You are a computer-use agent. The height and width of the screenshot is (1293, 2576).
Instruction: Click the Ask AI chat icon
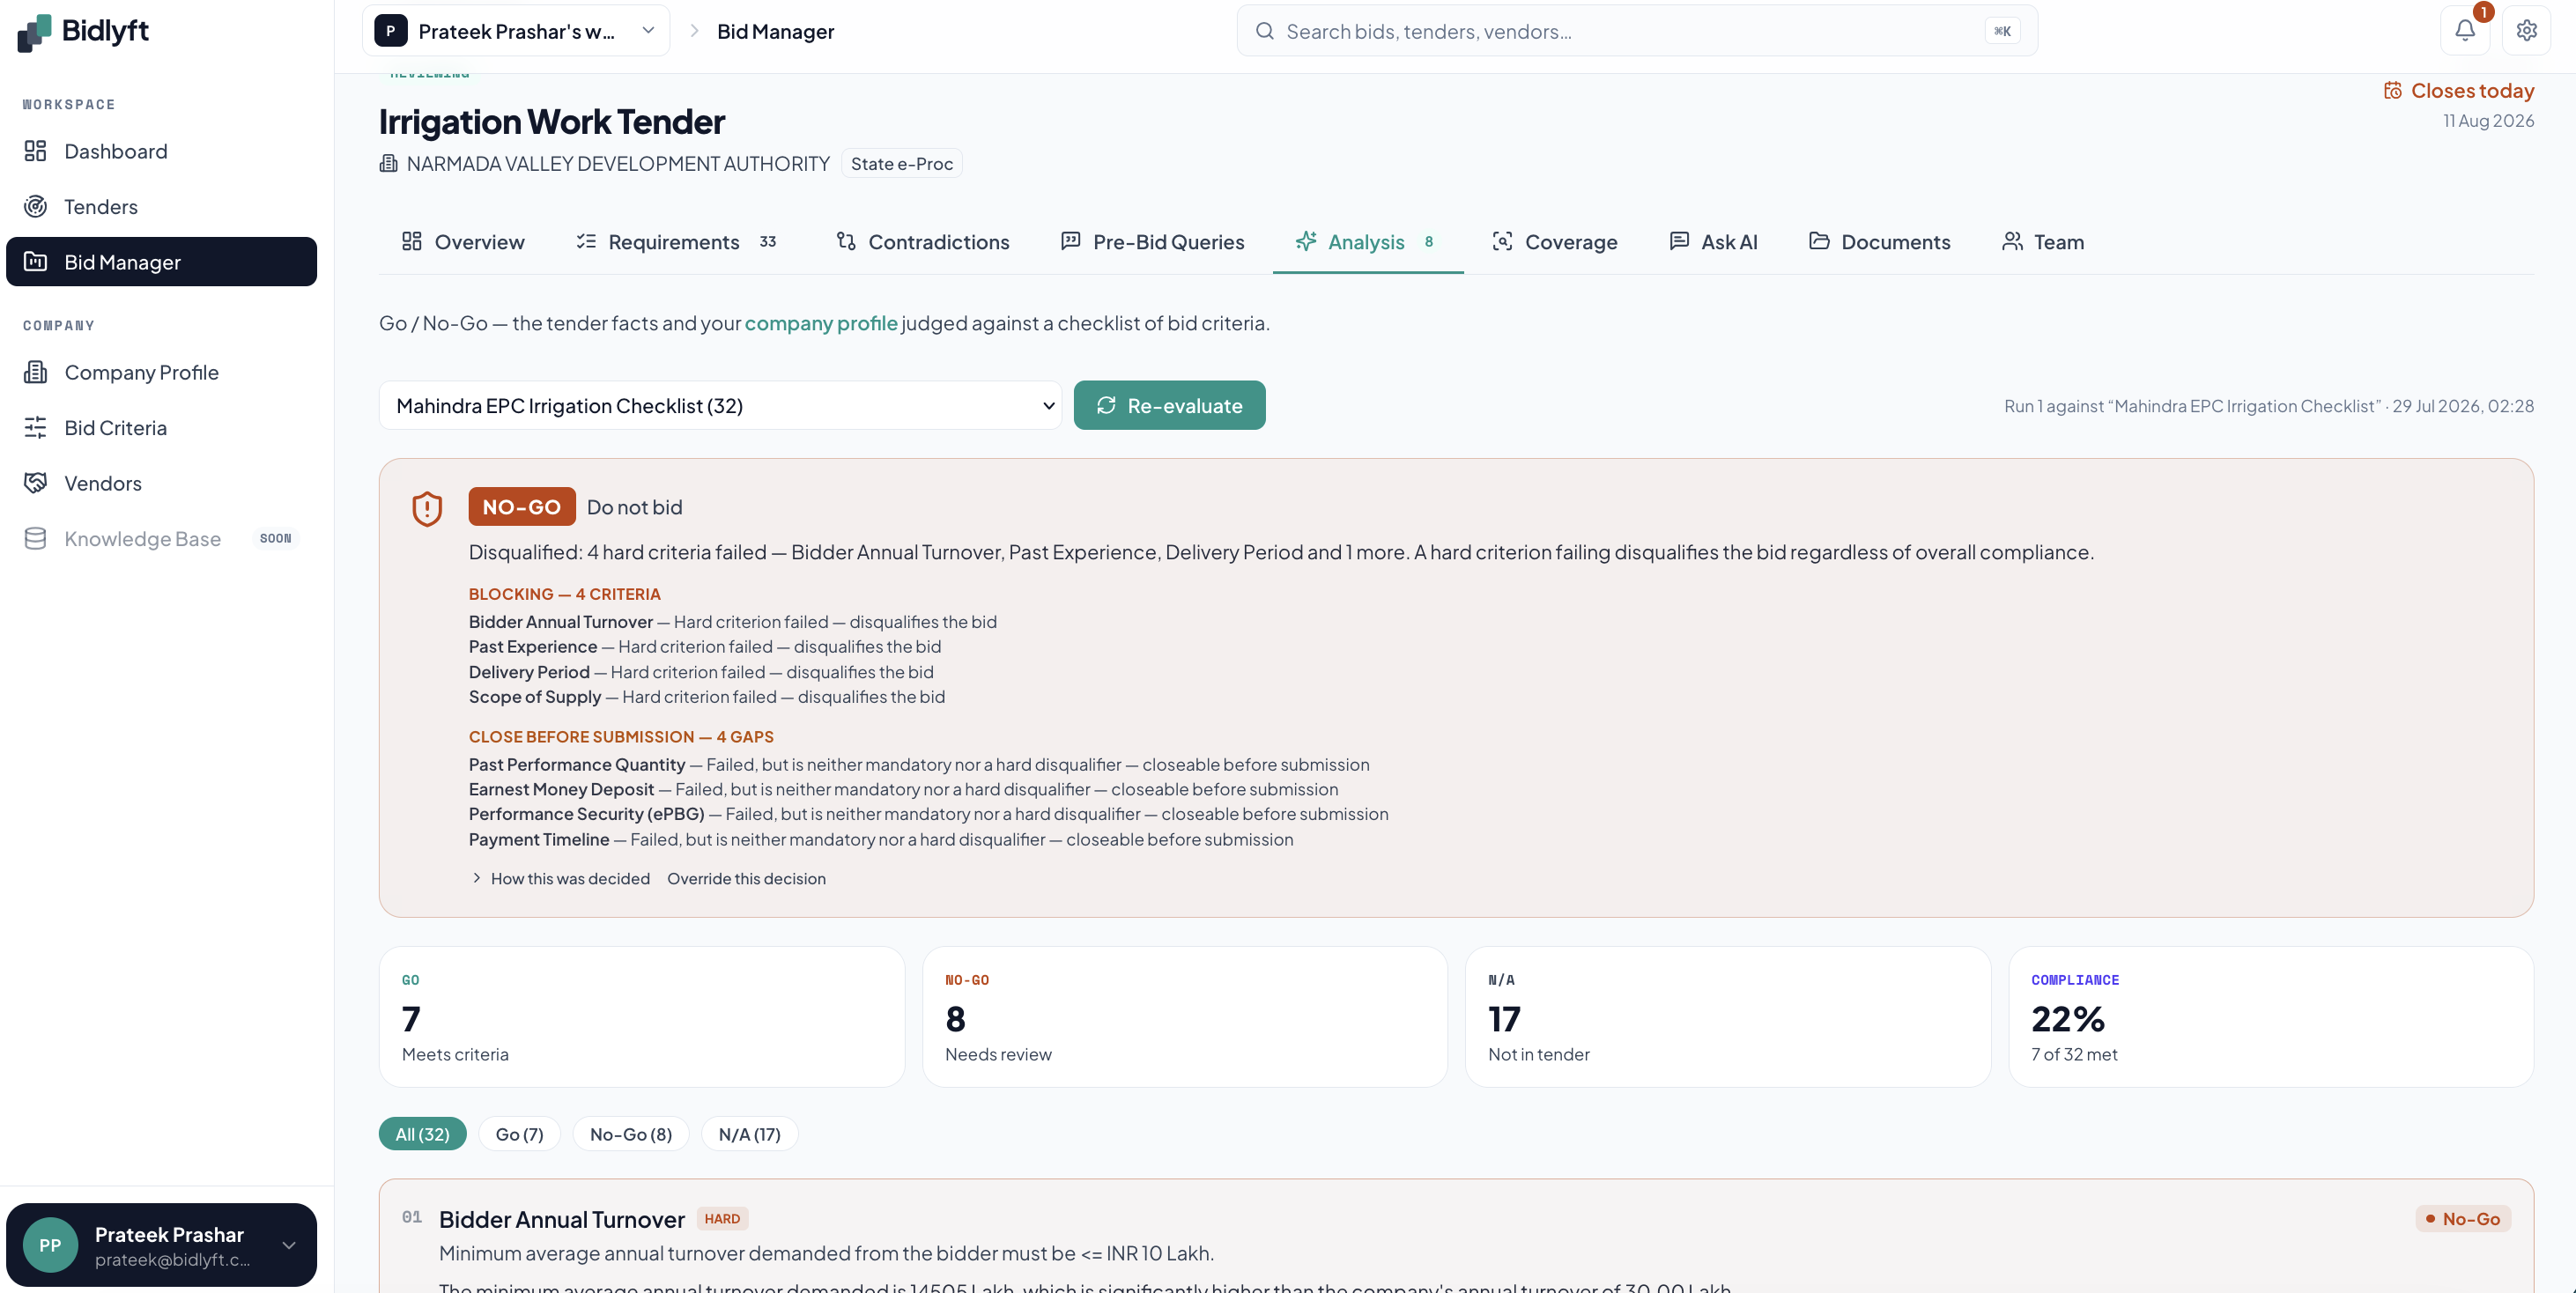point(1679,241)
